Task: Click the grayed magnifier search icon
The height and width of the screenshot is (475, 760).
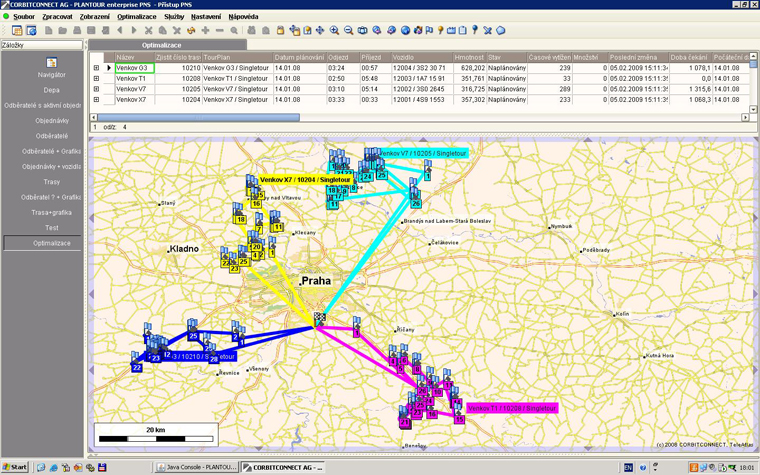Action: coord(234,31)
